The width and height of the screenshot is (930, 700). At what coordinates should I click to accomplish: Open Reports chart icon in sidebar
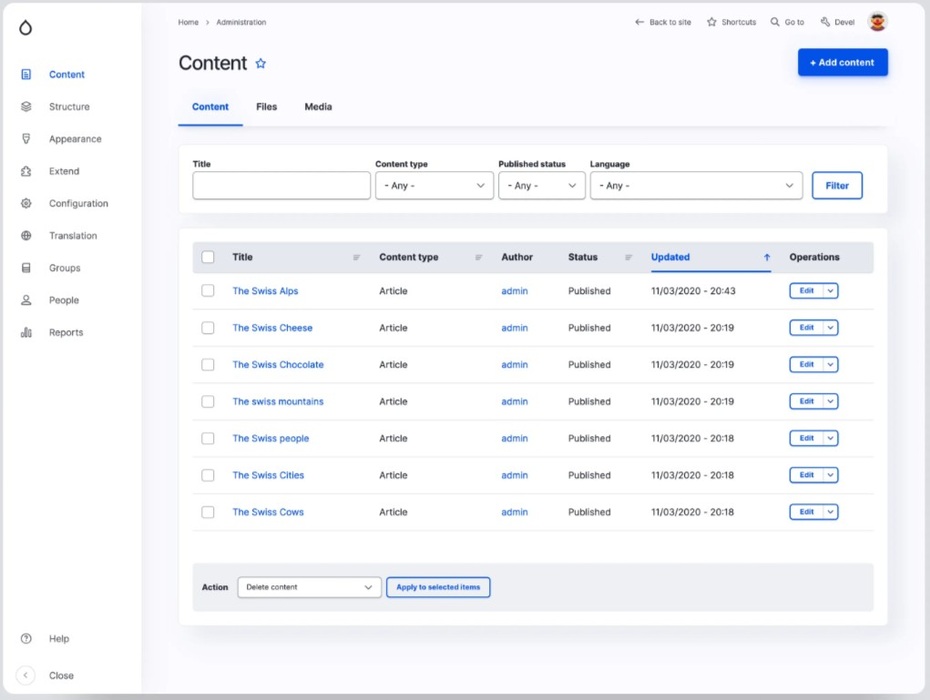pyautogui.click(x=26, y=332)
